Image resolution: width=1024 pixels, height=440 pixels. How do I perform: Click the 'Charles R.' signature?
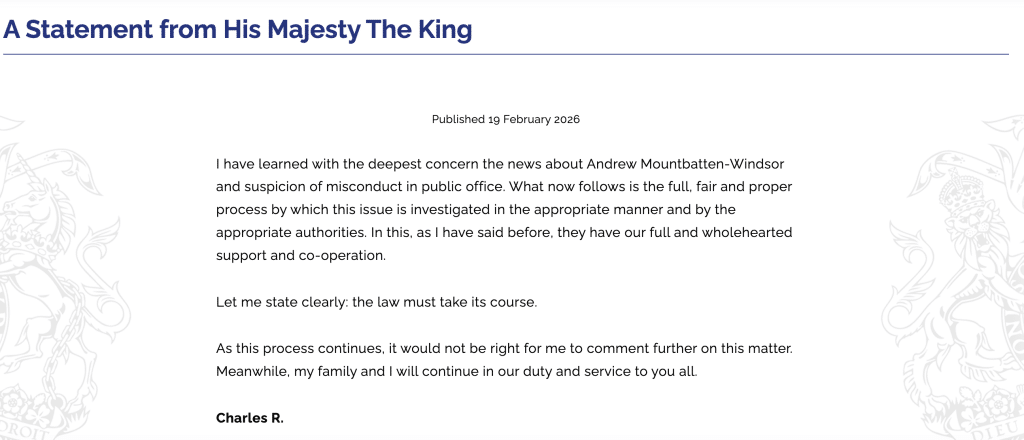pyautogui.click(x=250, y=418)
